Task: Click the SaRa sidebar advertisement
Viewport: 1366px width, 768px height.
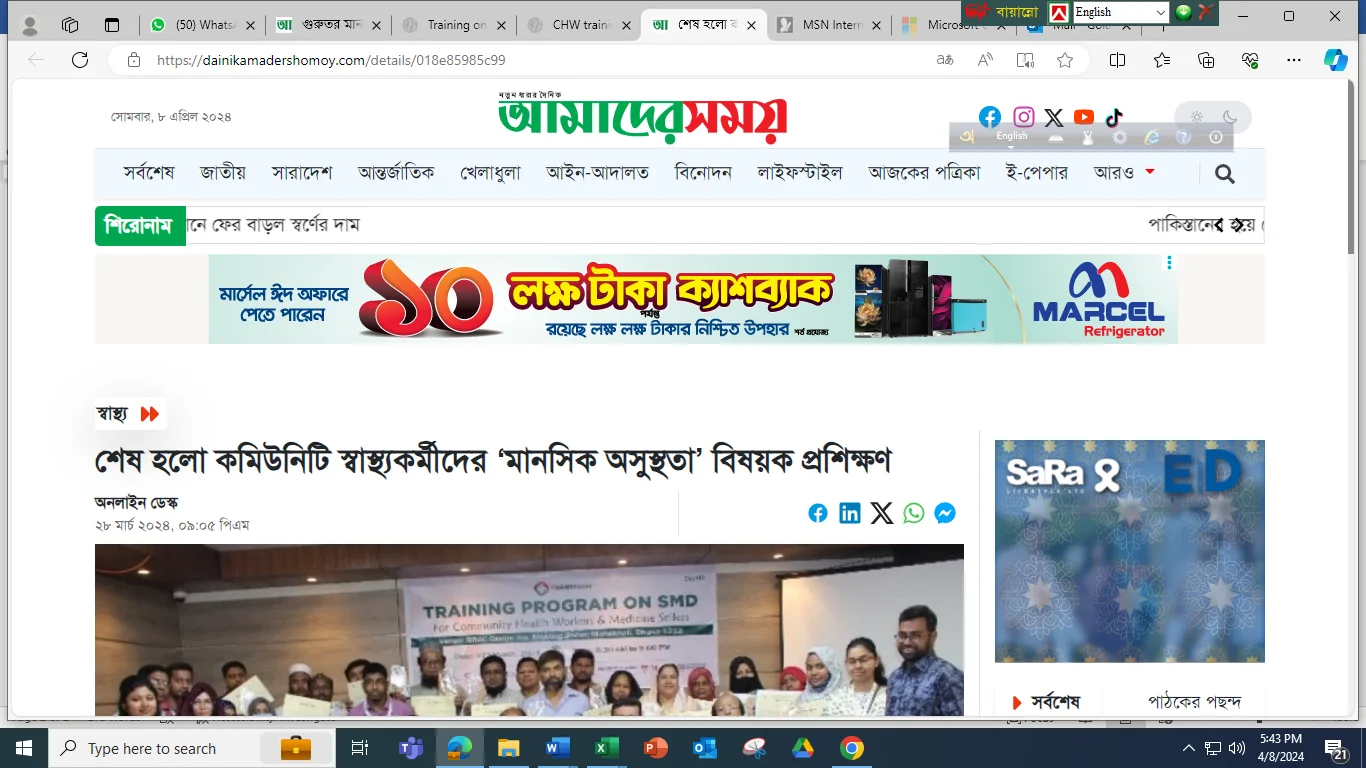Action: tap(1130, 551)
